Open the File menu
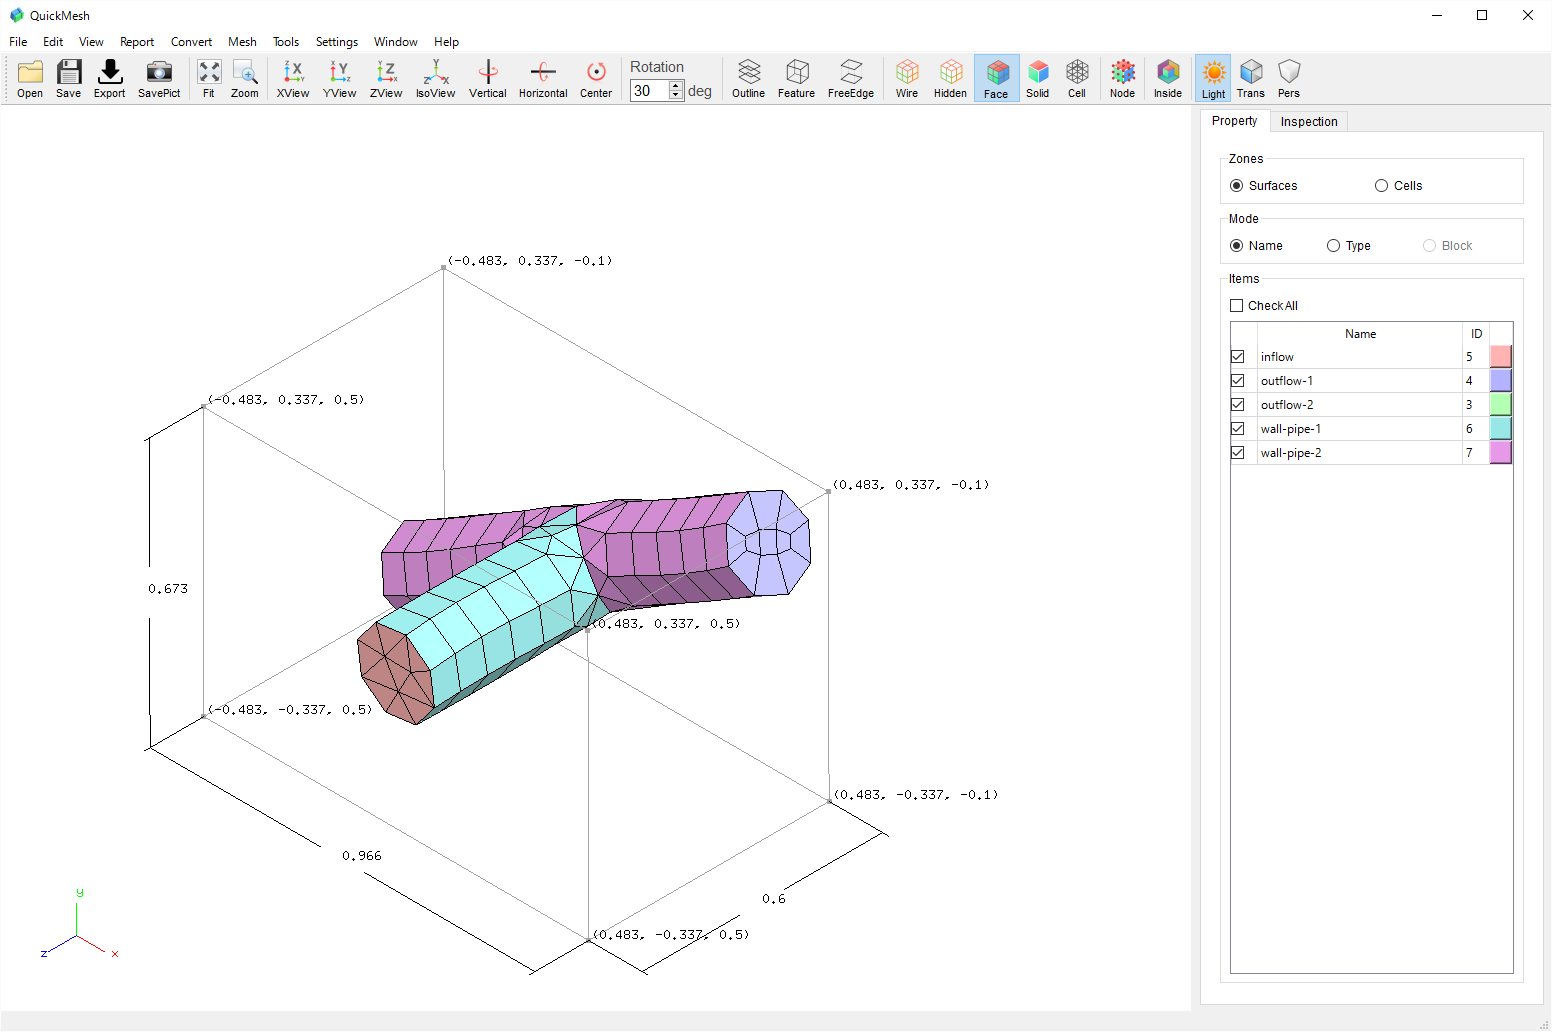Image resolution: width=1552 pixels, height=1032 pixels. click(x=18, y=42)
